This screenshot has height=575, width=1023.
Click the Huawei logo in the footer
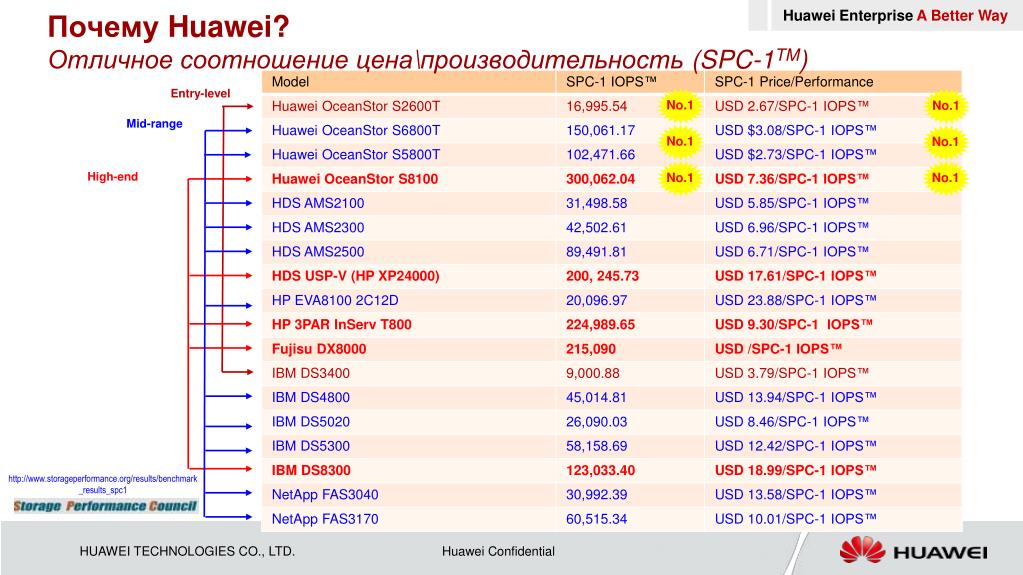[913, 551]
